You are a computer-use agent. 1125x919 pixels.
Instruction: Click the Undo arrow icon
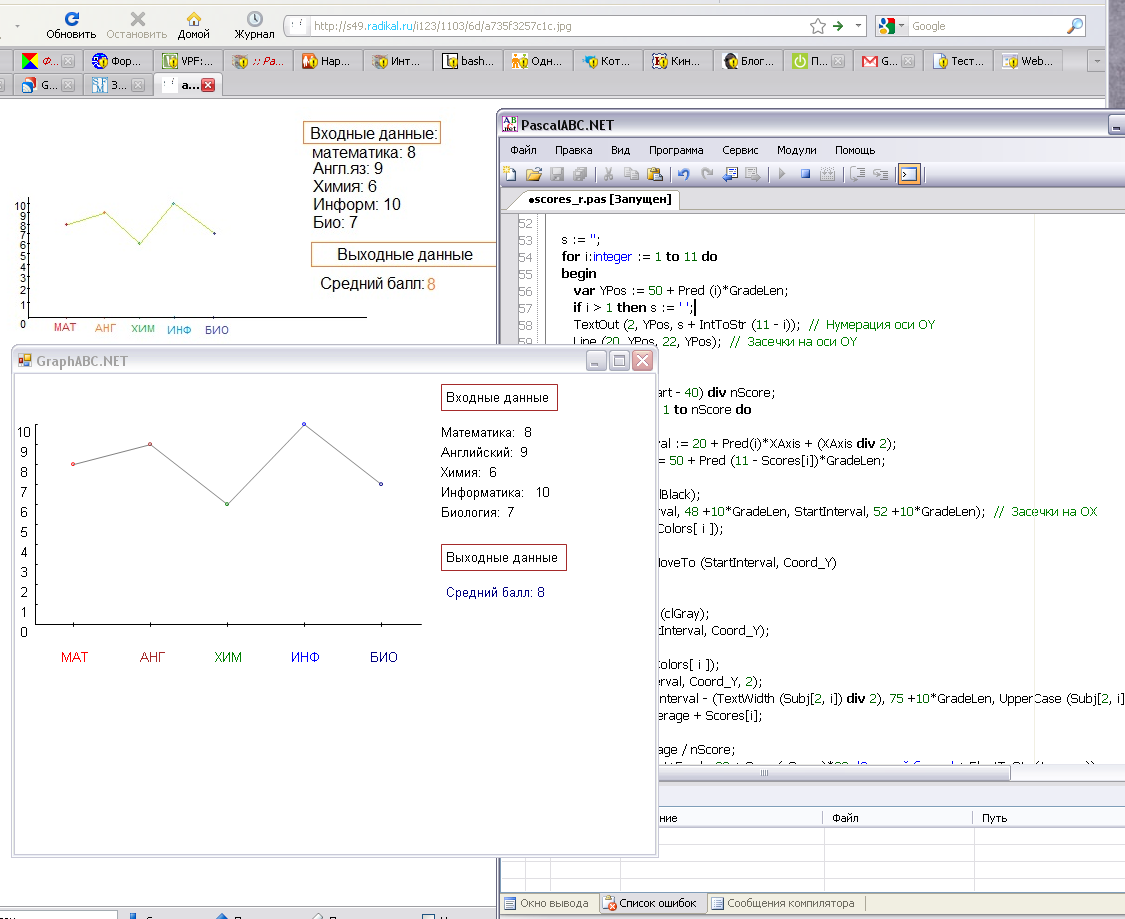pyautogui.click(x=684, y=174)
